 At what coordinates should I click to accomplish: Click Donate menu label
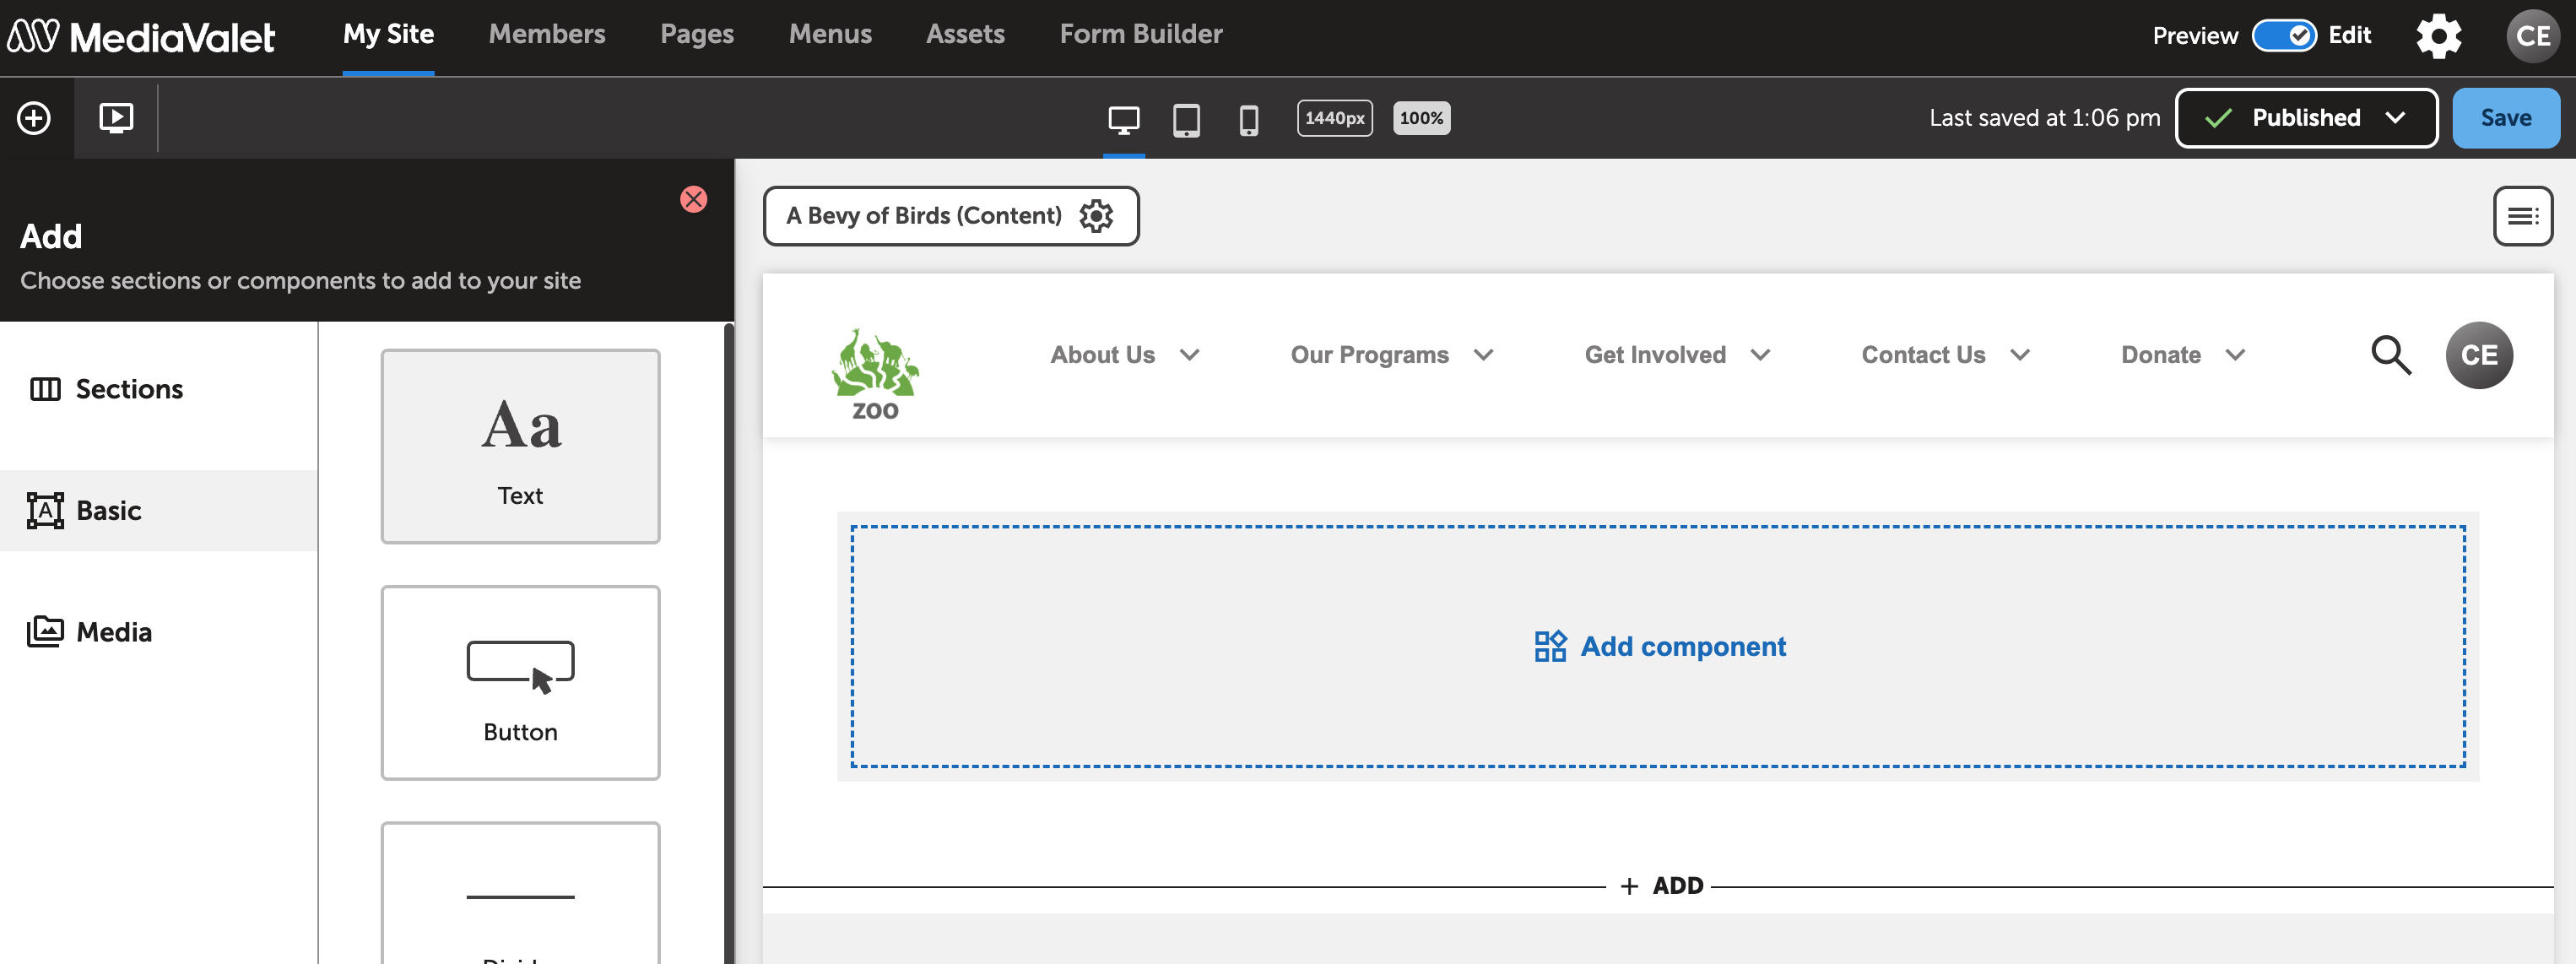point(2161,355)
